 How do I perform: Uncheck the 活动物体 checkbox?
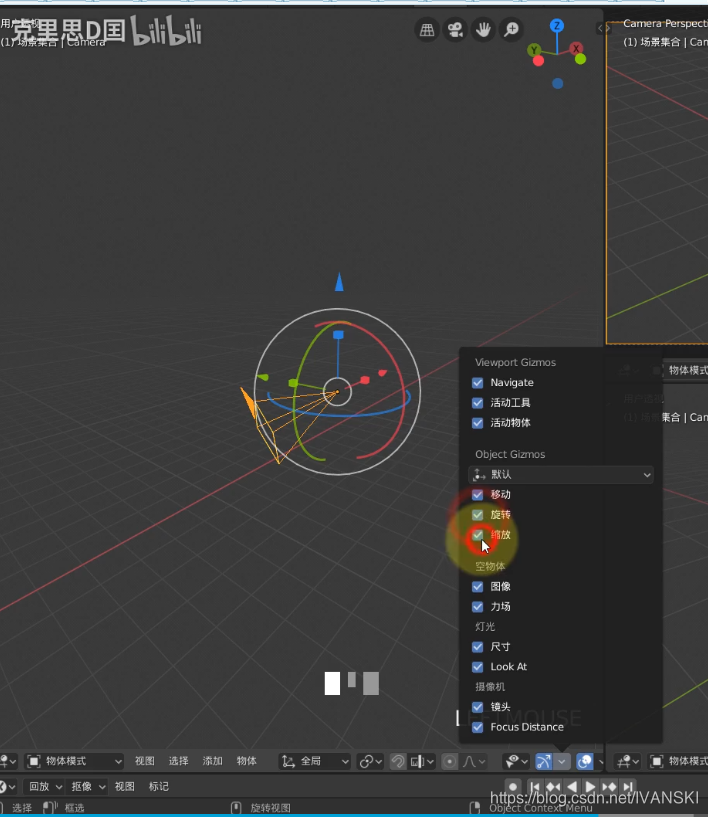[x=477, y=423]
